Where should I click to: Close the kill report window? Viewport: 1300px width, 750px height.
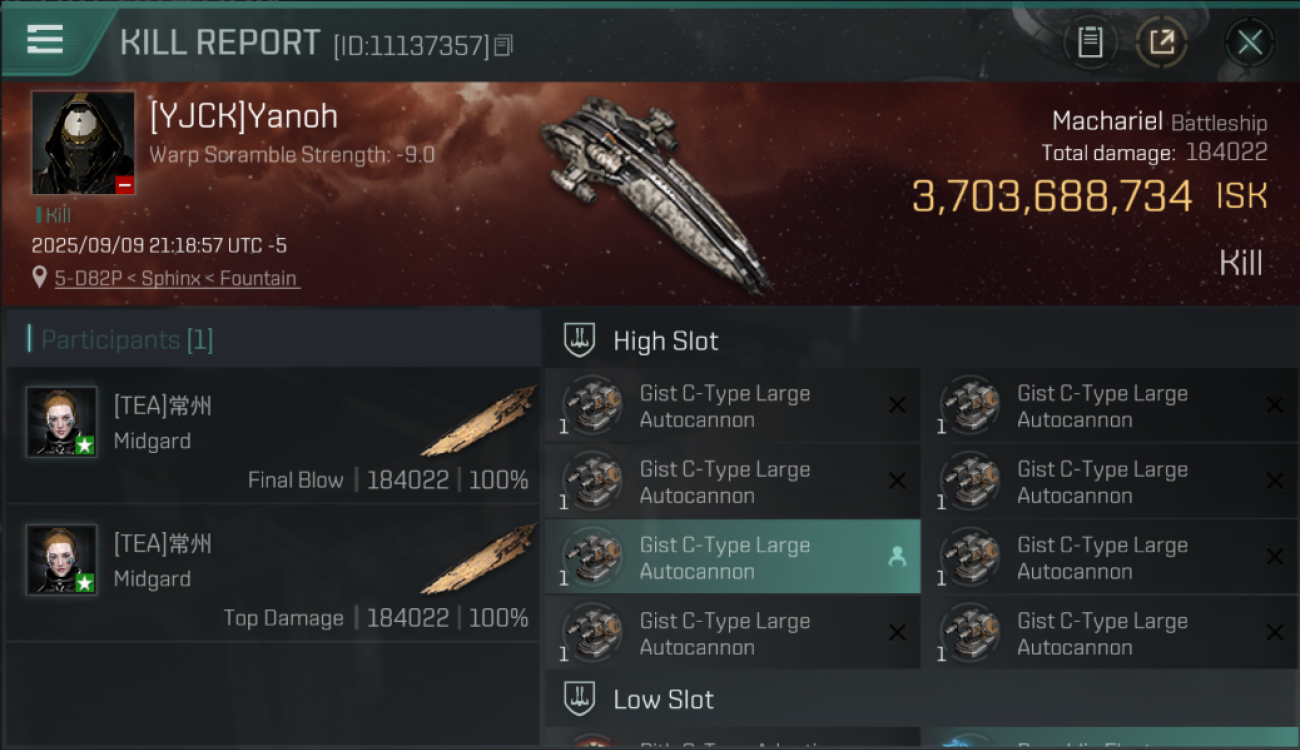click(x=1249, y=42)
